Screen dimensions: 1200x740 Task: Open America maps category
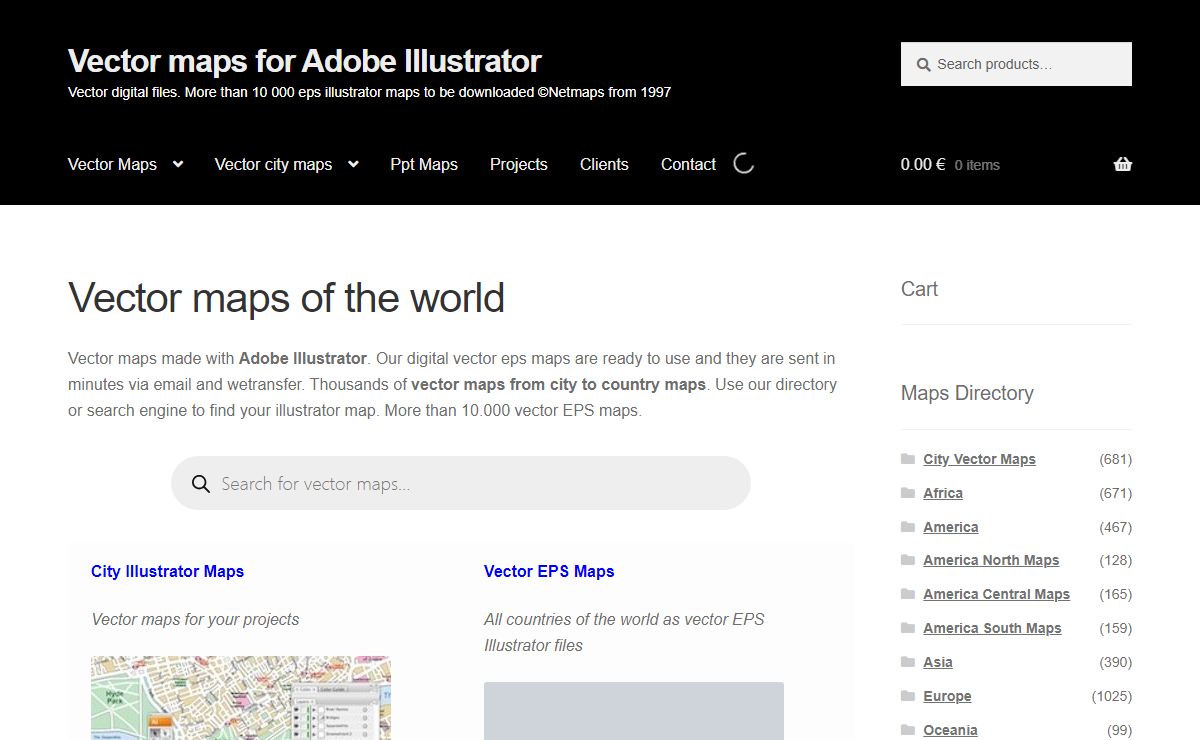pyautogui.click(x=951, y=527)
